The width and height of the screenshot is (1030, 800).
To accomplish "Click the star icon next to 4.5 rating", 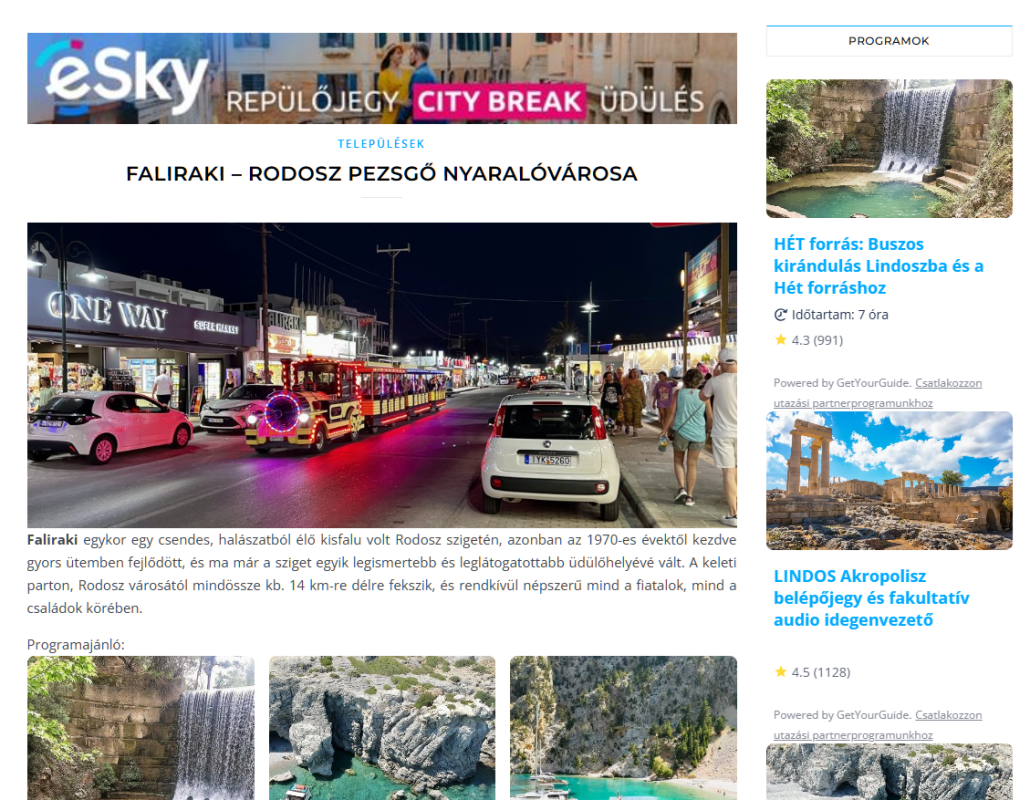I will pyautogui.click(x=781, y=672).
